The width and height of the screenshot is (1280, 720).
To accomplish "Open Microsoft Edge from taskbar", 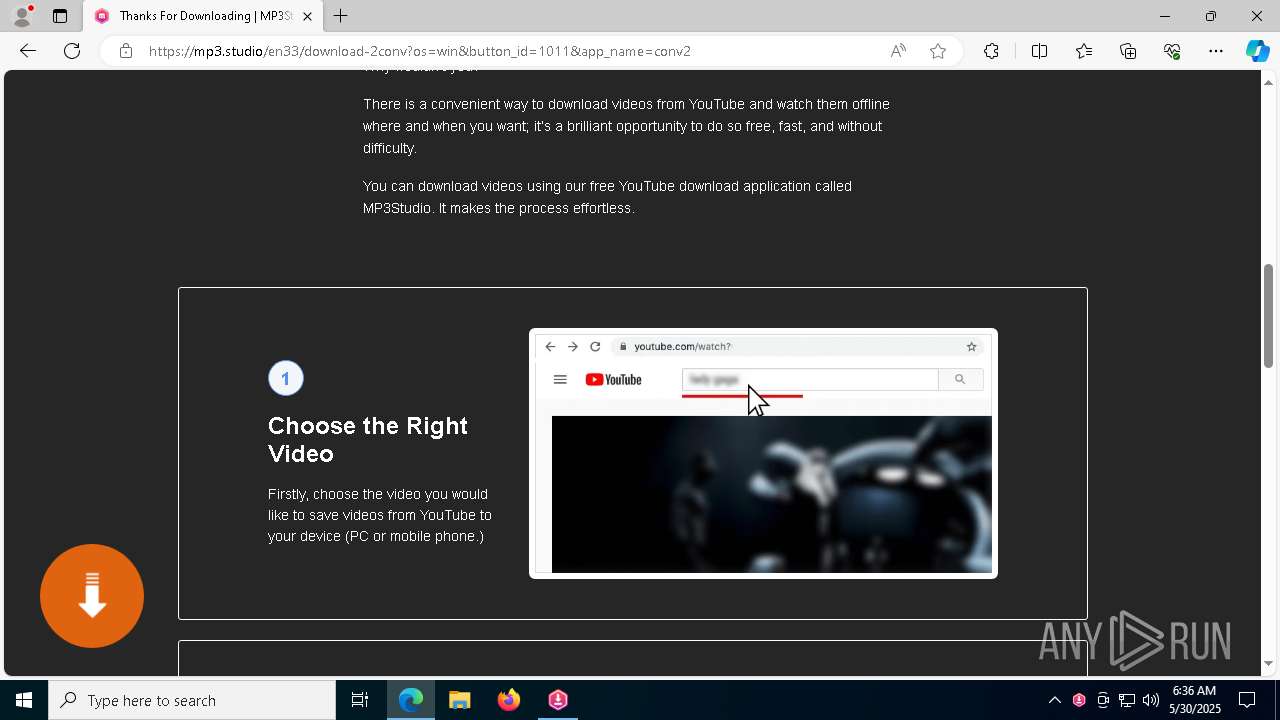I will (411, 700).
